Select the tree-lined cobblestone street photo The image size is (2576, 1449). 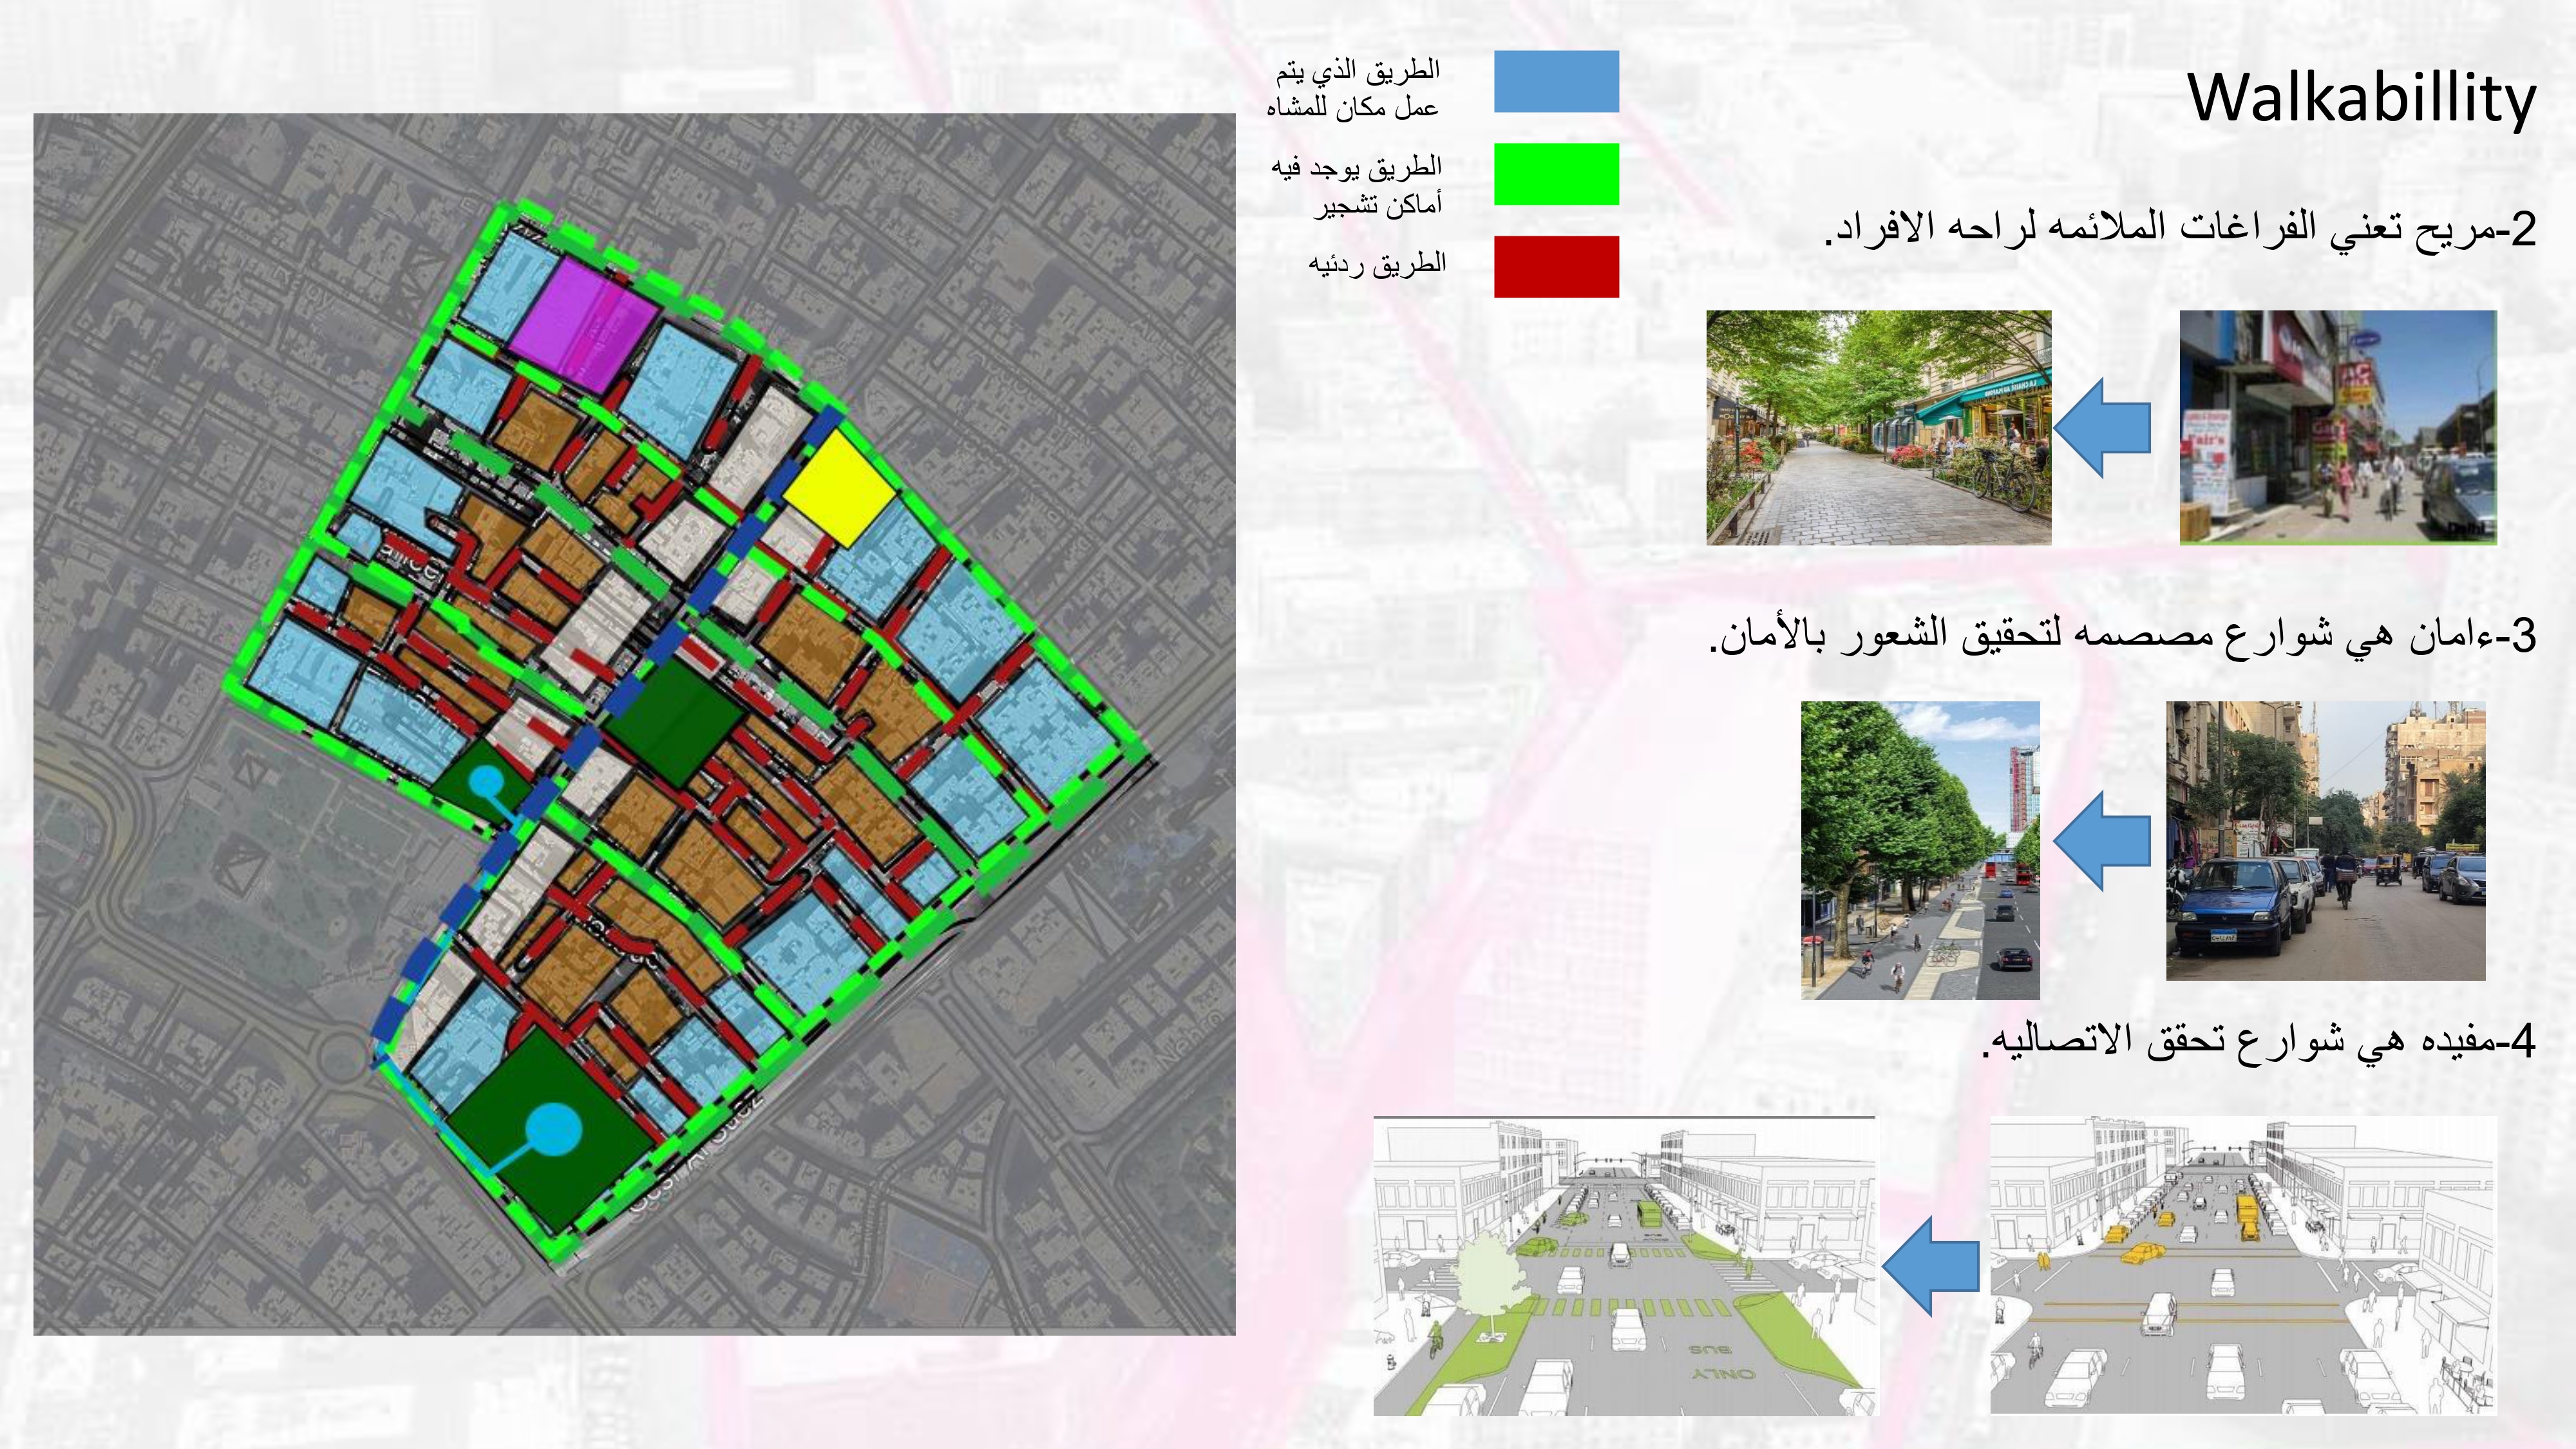(1878, 427)
